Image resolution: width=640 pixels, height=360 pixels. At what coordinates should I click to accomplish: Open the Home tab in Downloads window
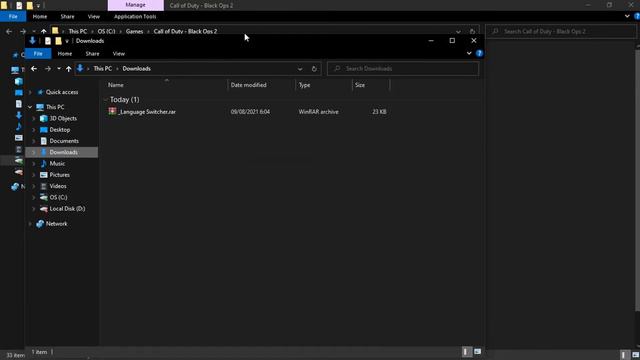click(x=64, y=53)
